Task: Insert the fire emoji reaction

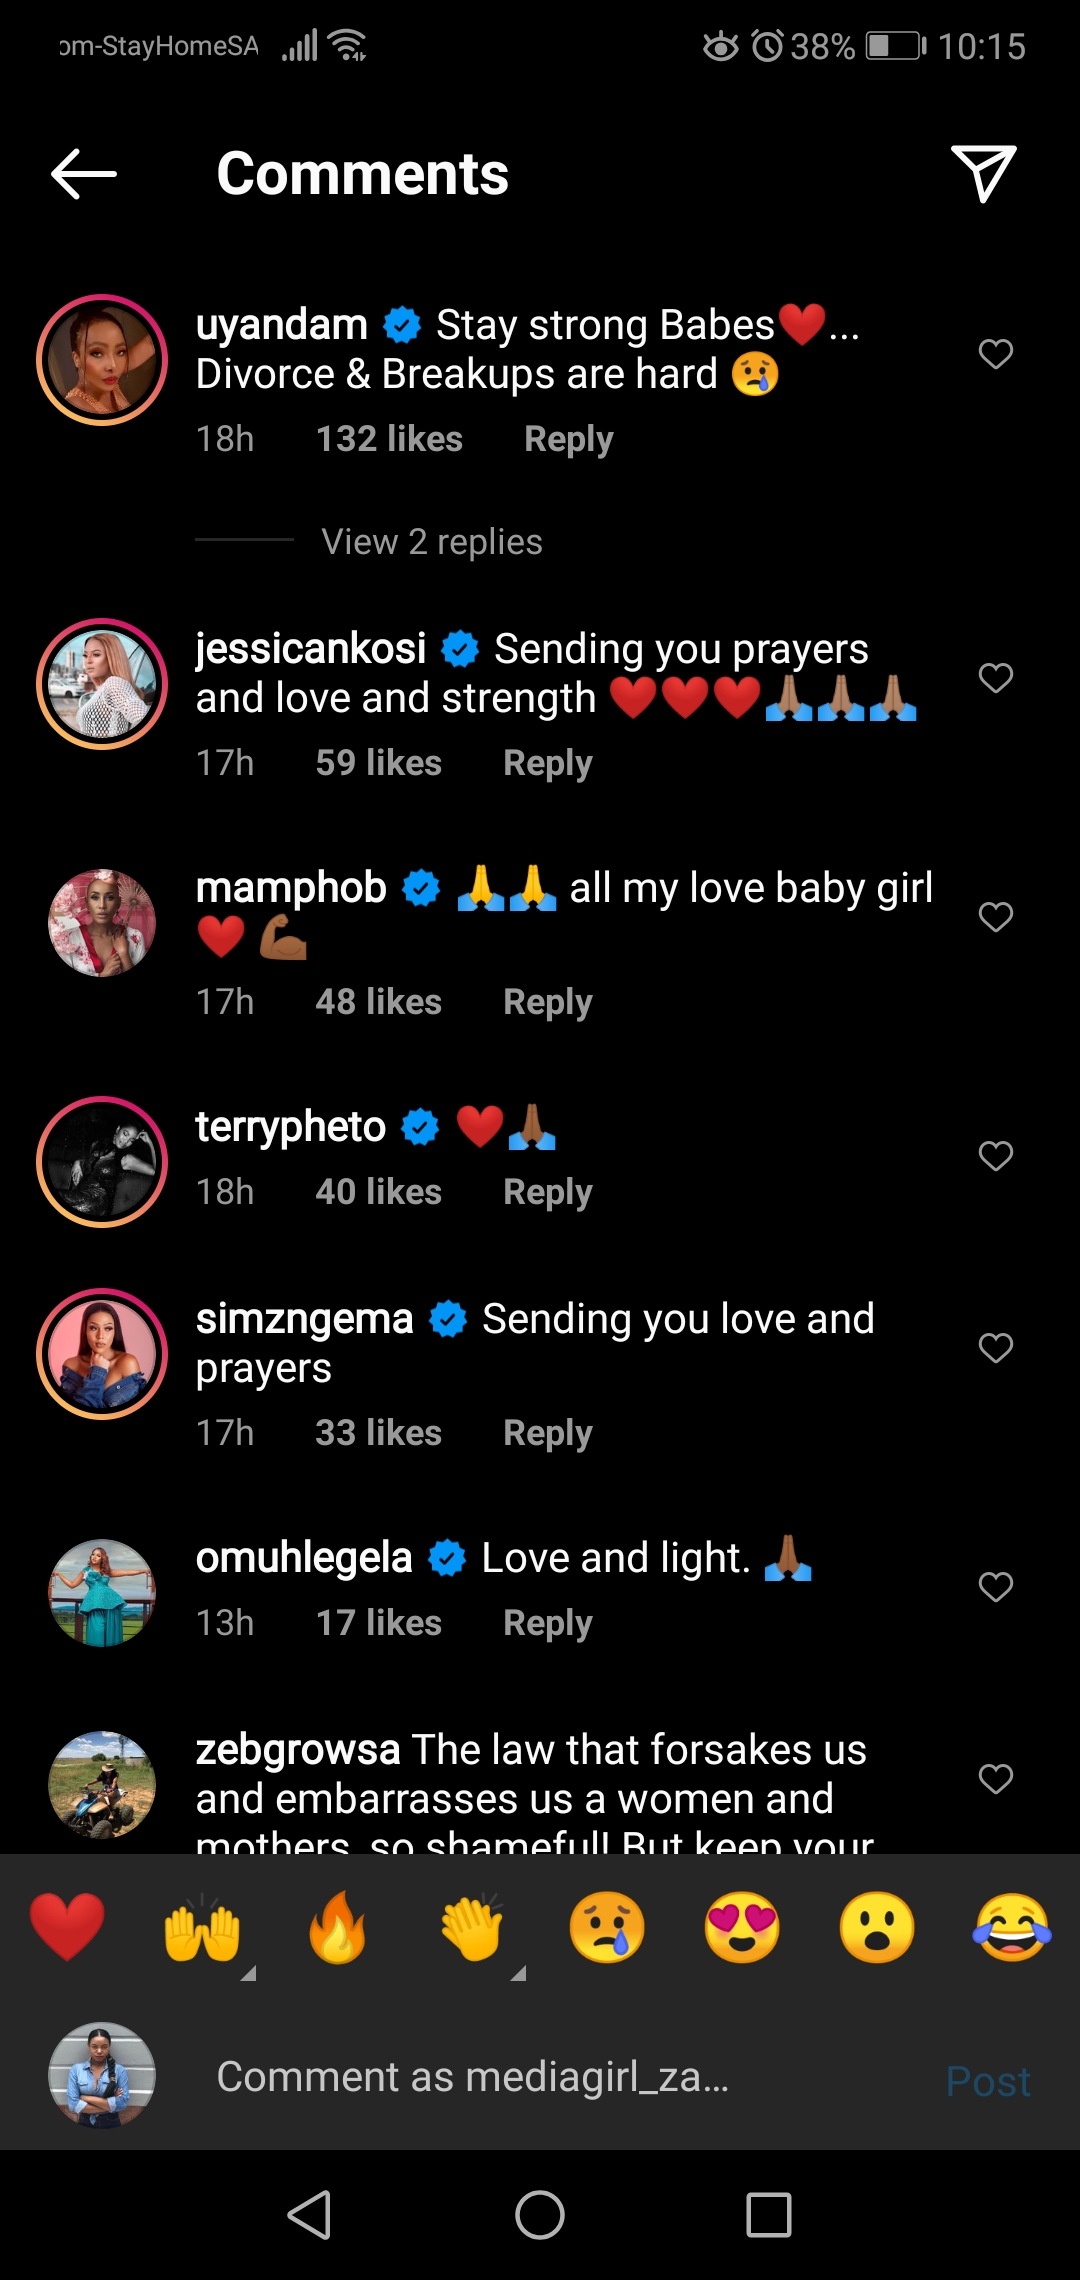Action: point(337,1927)
